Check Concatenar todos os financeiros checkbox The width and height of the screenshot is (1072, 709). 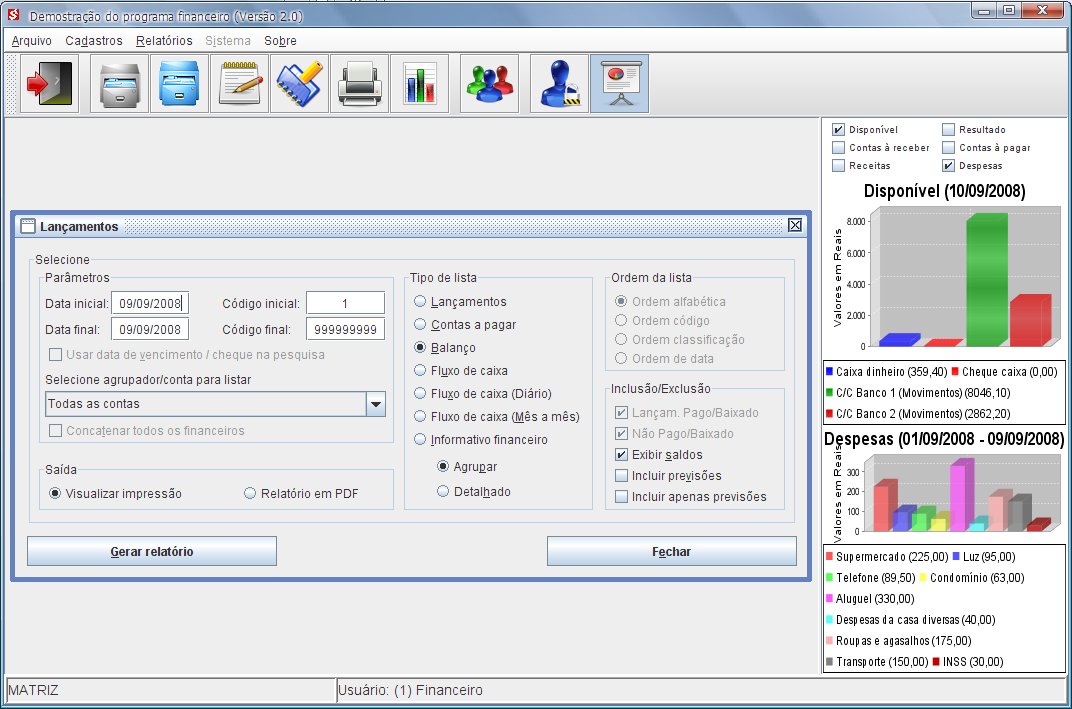(x=55, y=430)
